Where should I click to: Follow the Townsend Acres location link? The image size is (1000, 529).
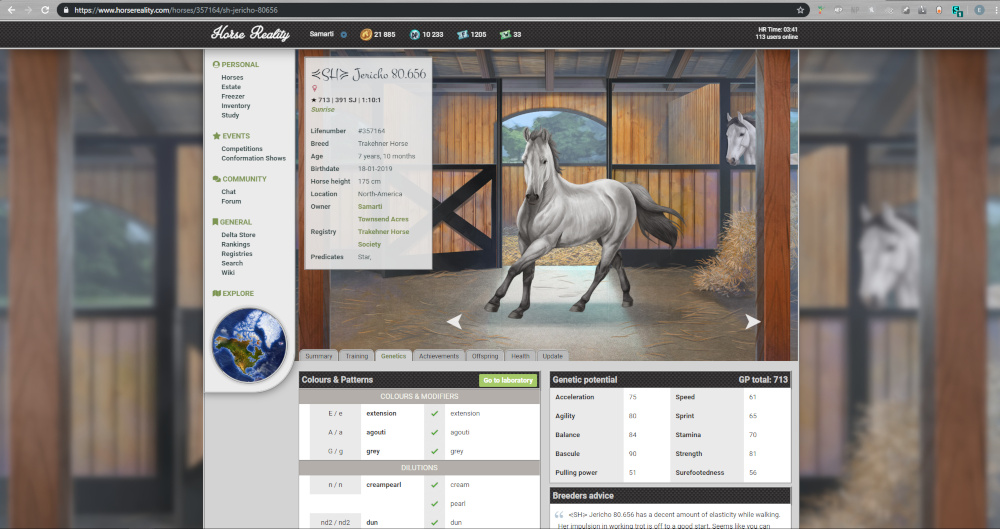point(384,219)
